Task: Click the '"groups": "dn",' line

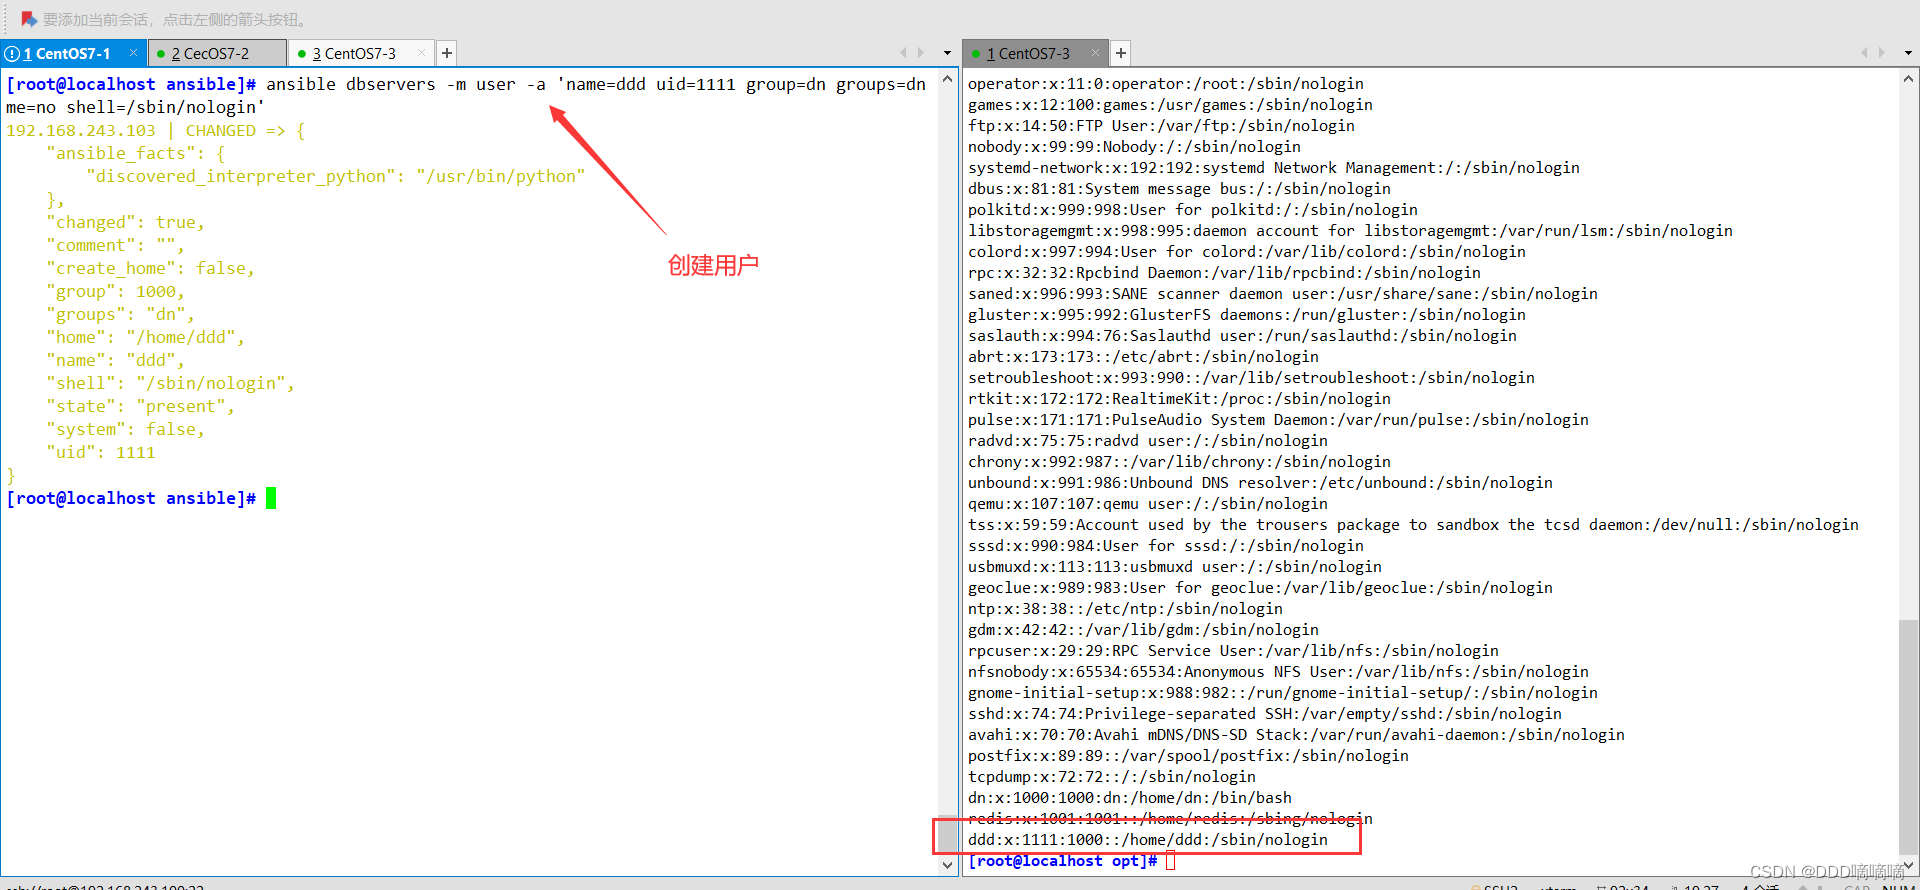Action: pyautogui.click(x=120, y=314)
